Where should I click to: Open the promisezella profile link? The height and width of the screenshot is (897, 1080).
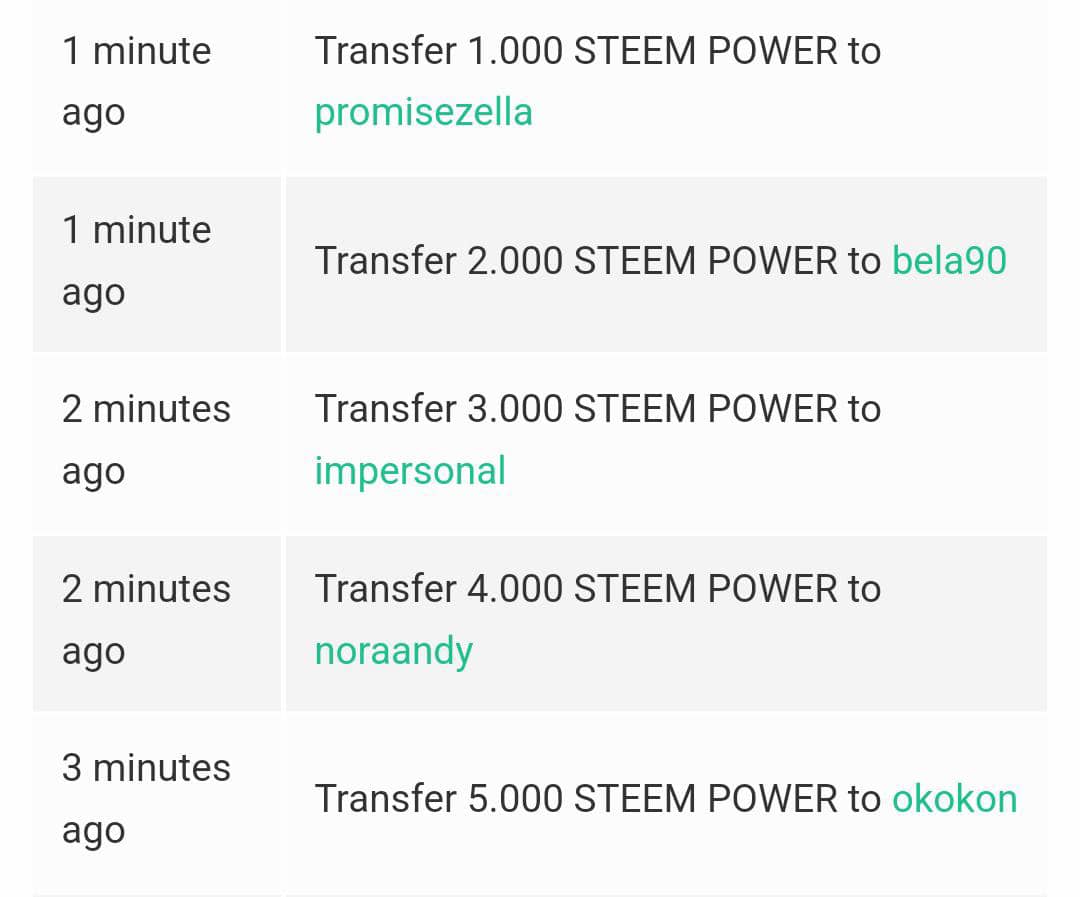[x=423, y=112]
